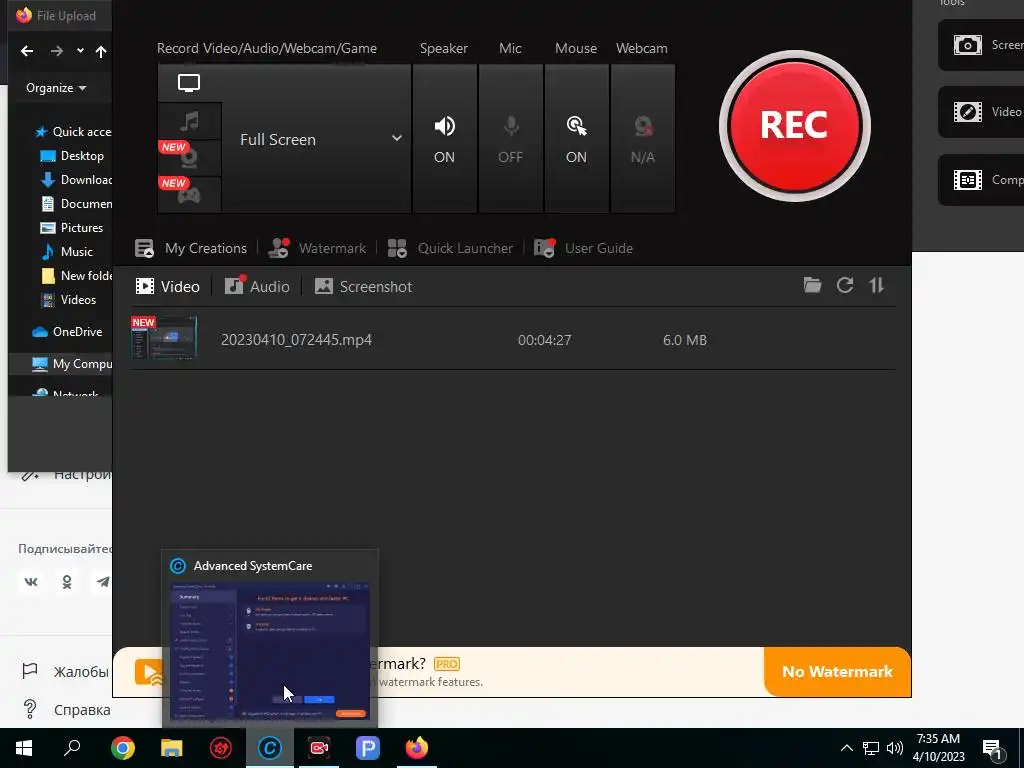Screen dimensions: 1024x768
Task: Select New folder in the navigation tree
Action: (76, 276)
